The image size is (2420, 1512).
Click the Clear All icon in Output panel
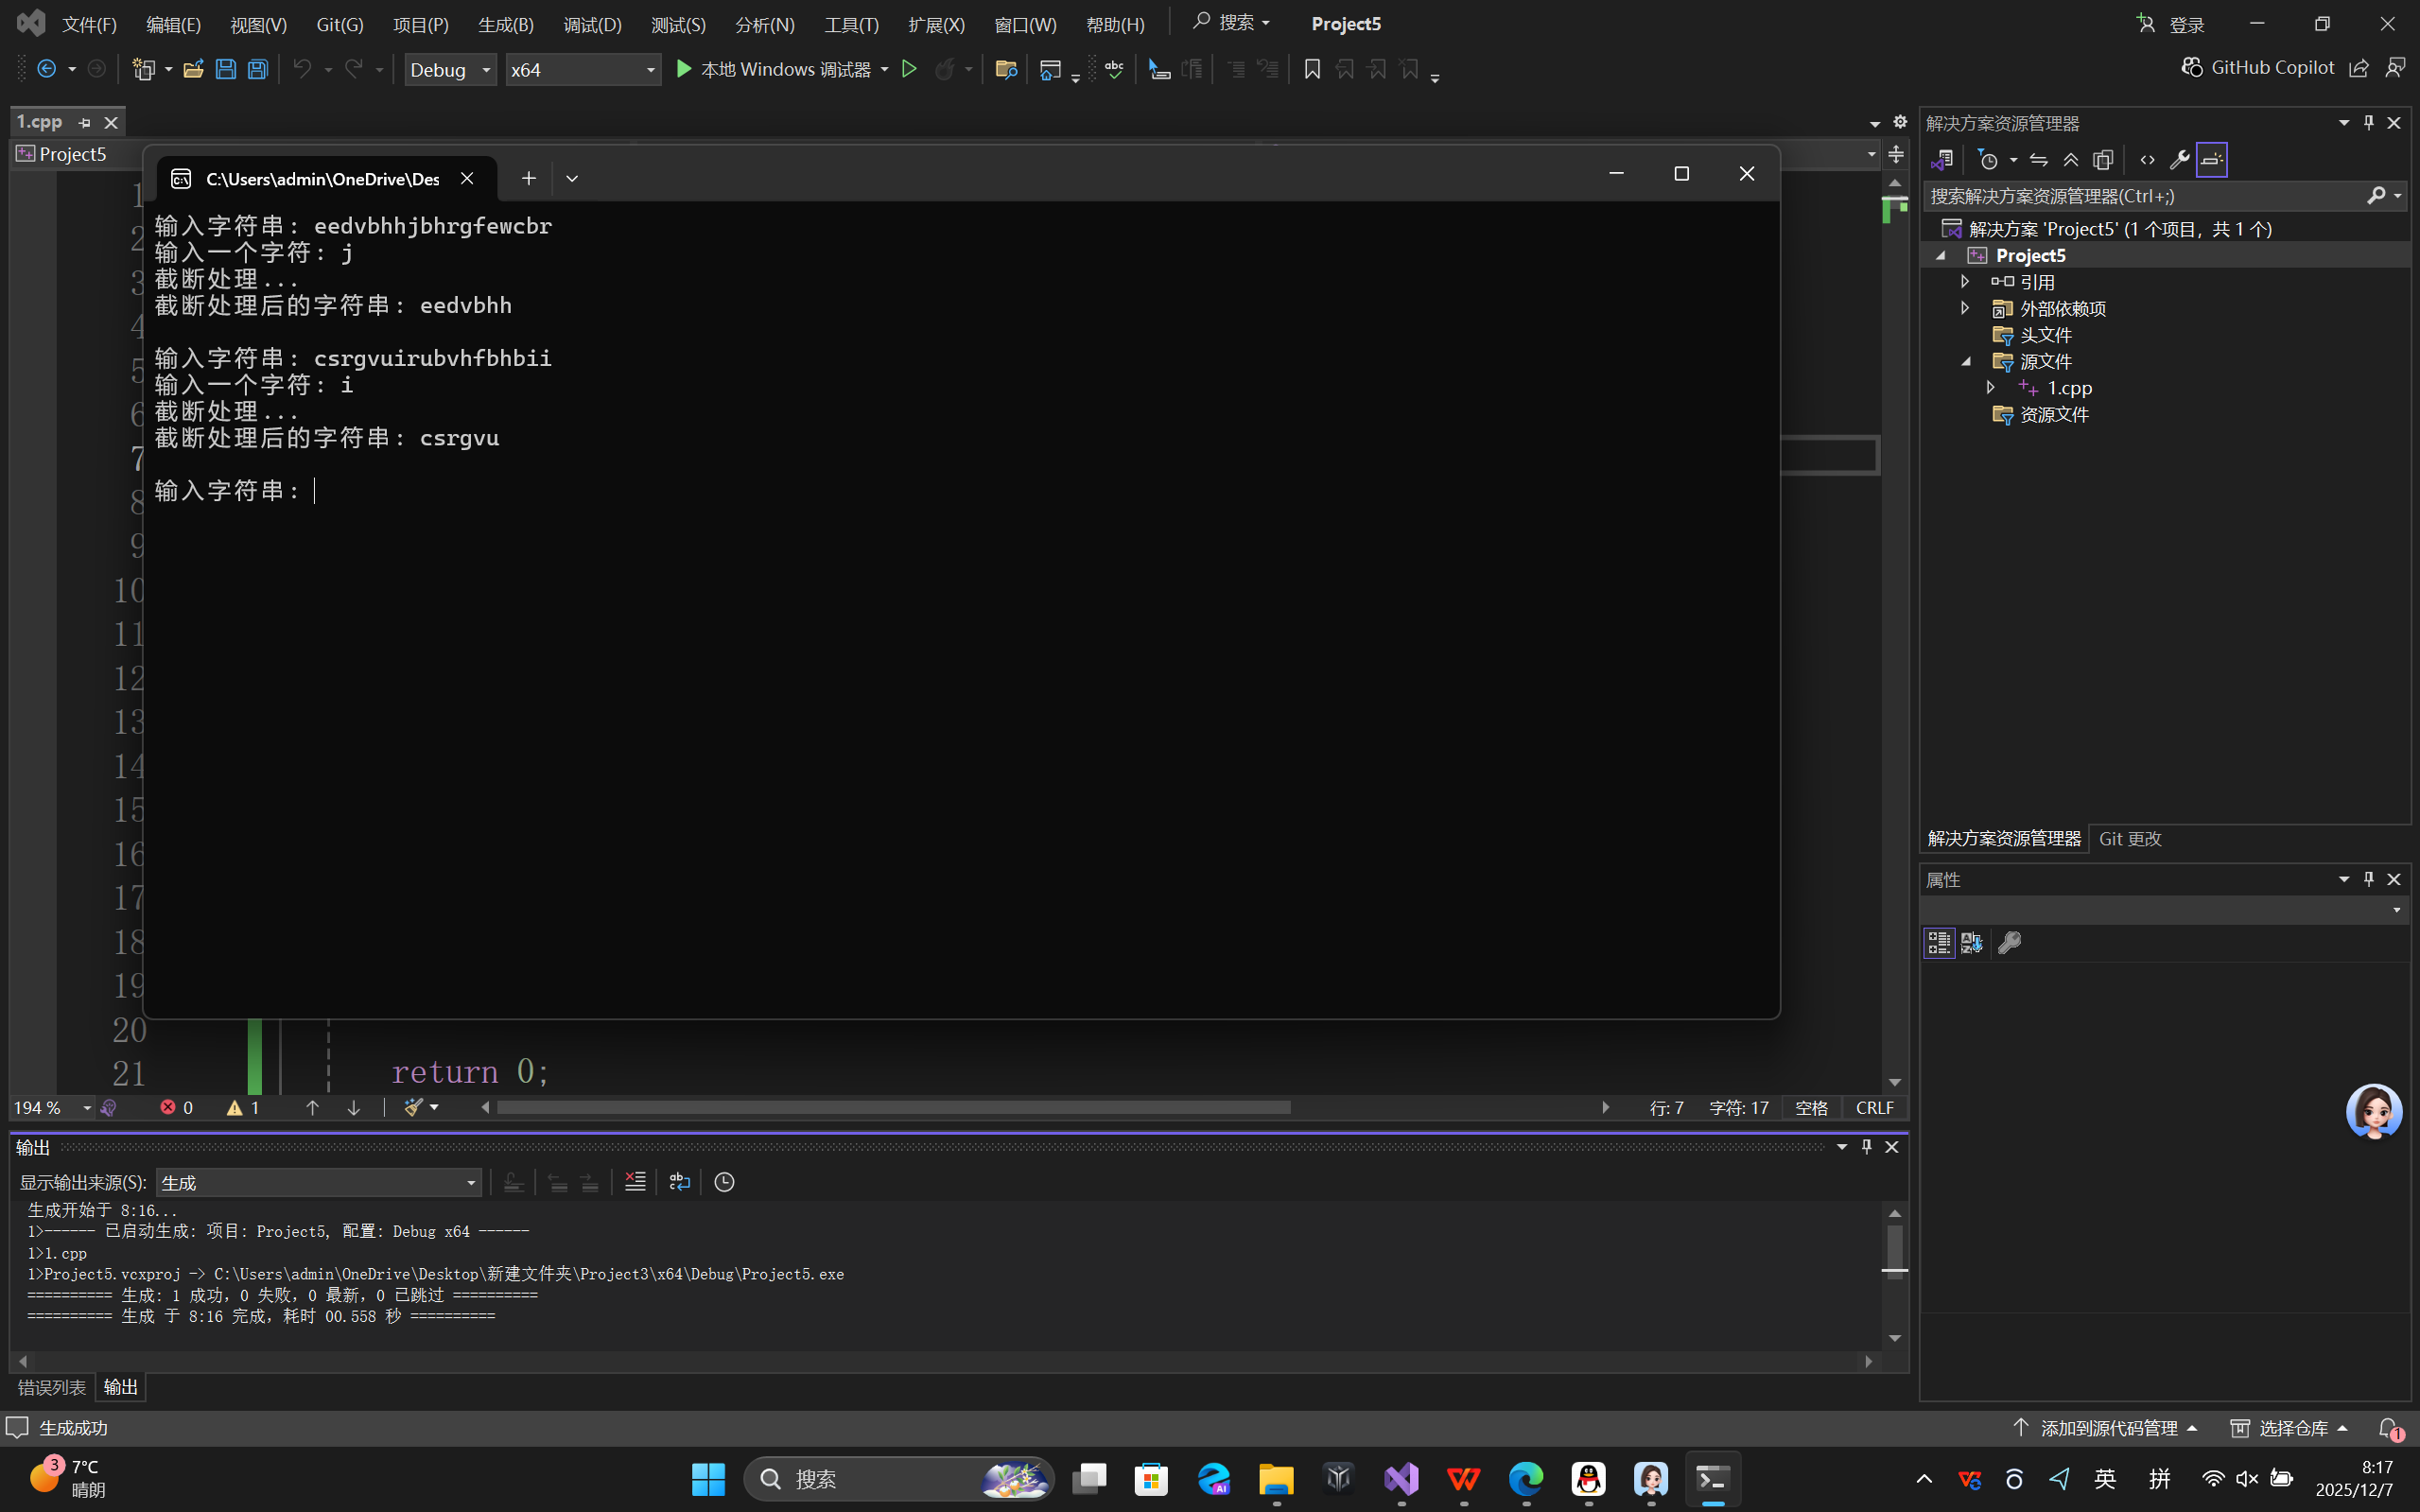[635, 1182]
